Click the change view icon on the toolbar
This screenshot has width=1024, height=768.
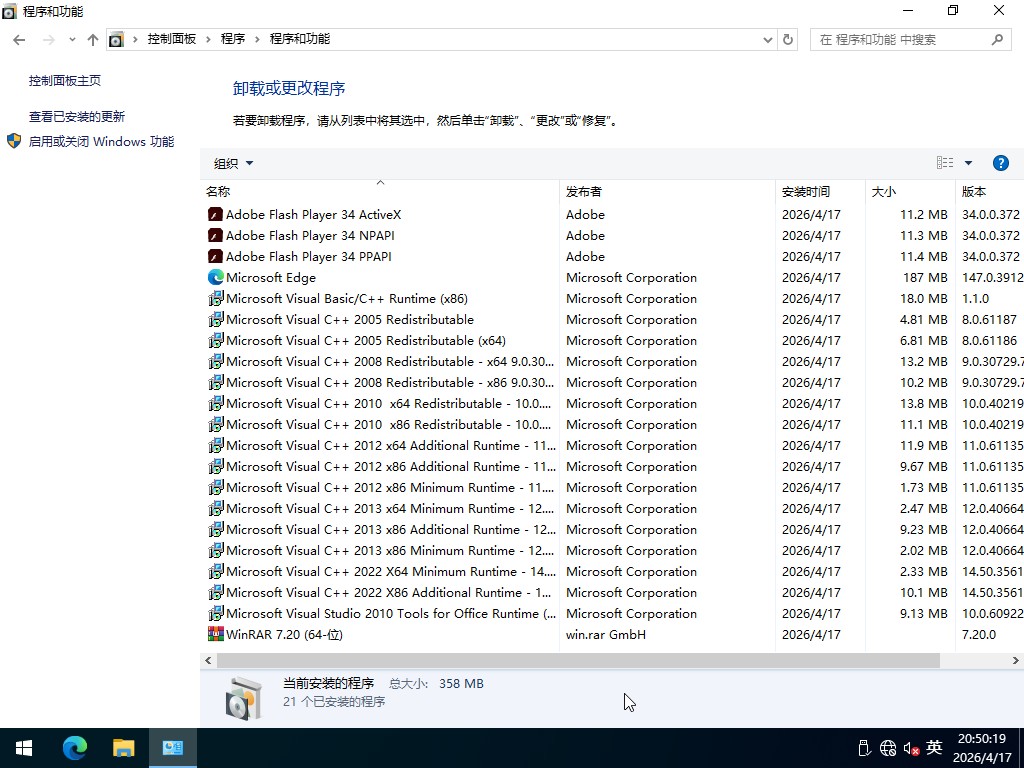coord(944,162)
